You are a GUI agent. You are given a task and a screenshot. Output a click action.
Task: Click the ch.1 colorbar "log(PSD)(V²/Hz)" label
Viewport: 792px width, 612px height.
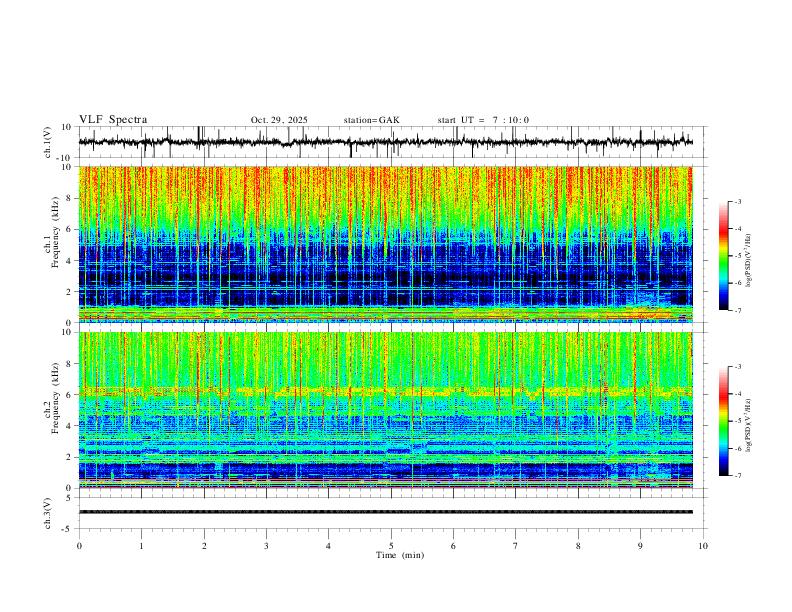749,261
